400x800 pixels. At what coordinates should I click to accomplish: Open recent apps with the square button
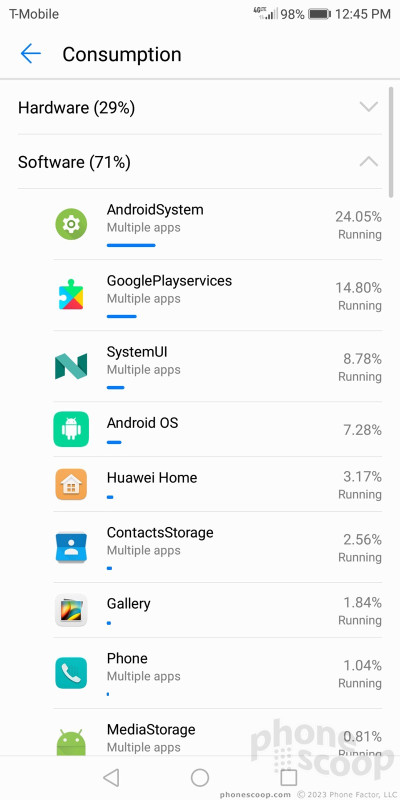coord(289,778)
